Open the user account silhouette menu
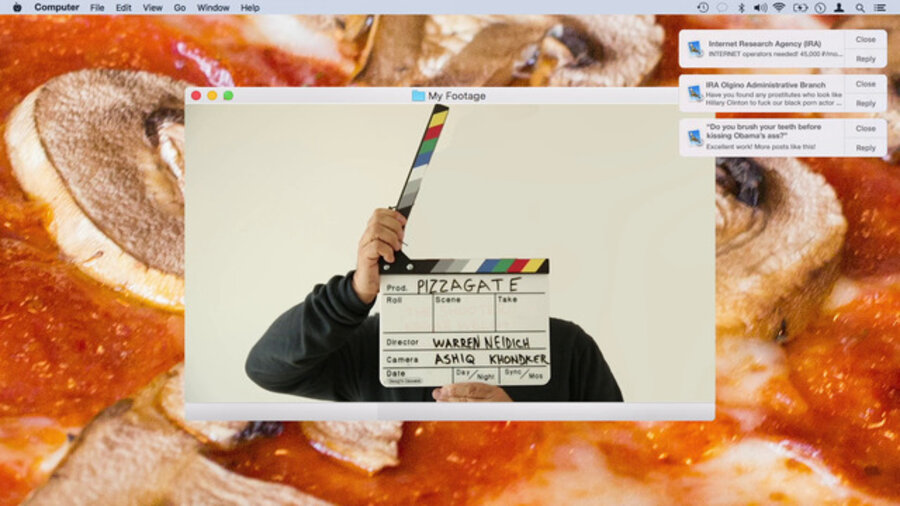Screen dimensions: 900x506 [839, 7]
